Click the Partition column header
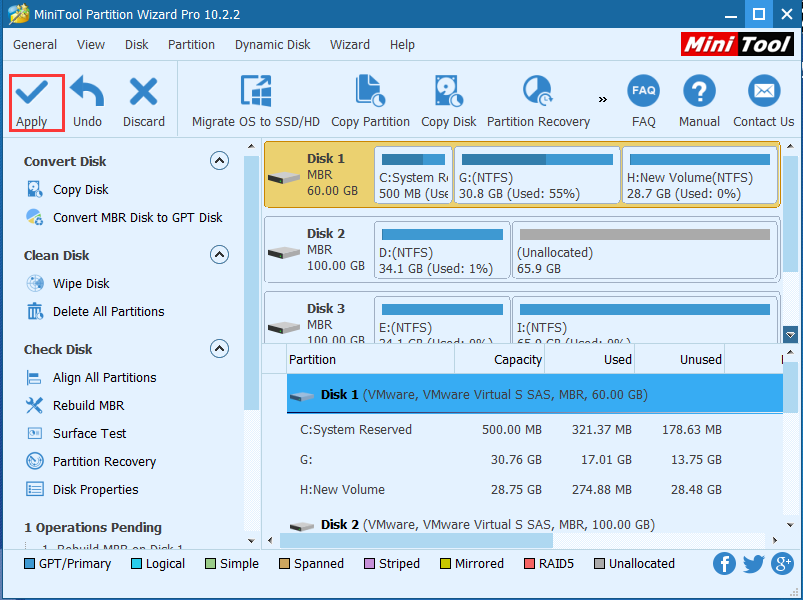Viewport: 803px width, 600px height. point(370,359)
